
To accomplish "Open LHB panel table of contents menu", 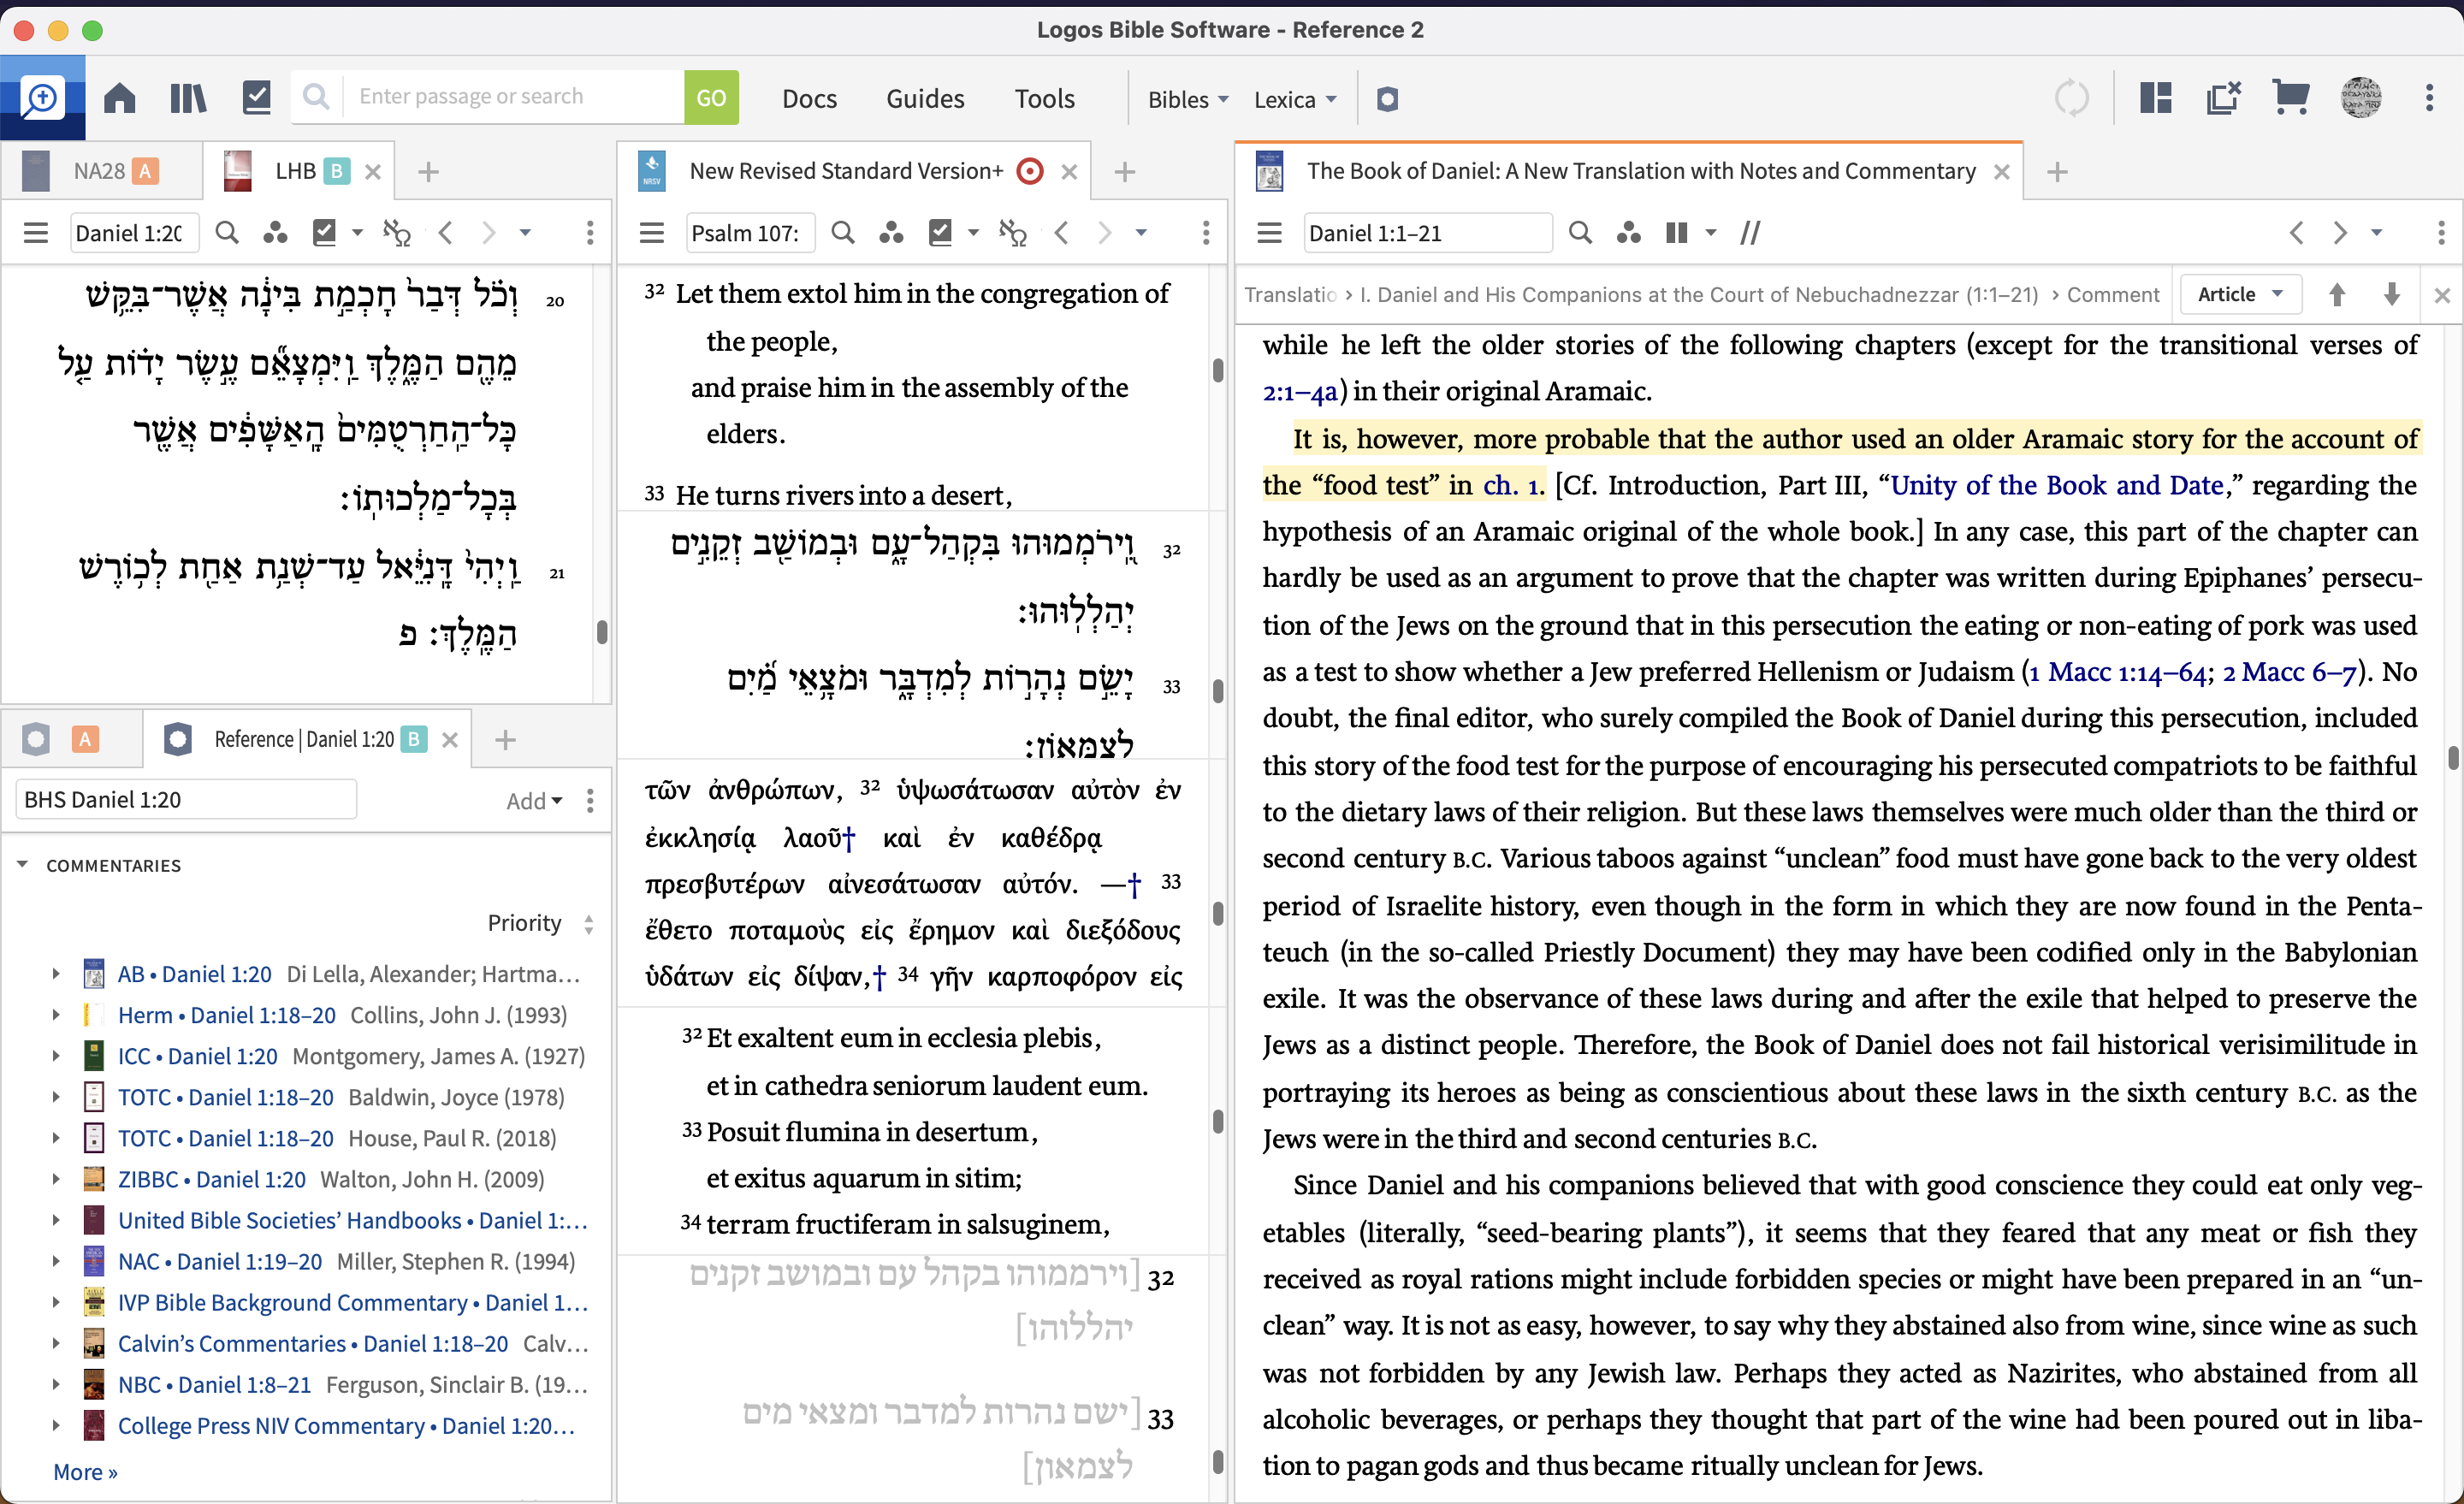I will click(x=36, y=233).
